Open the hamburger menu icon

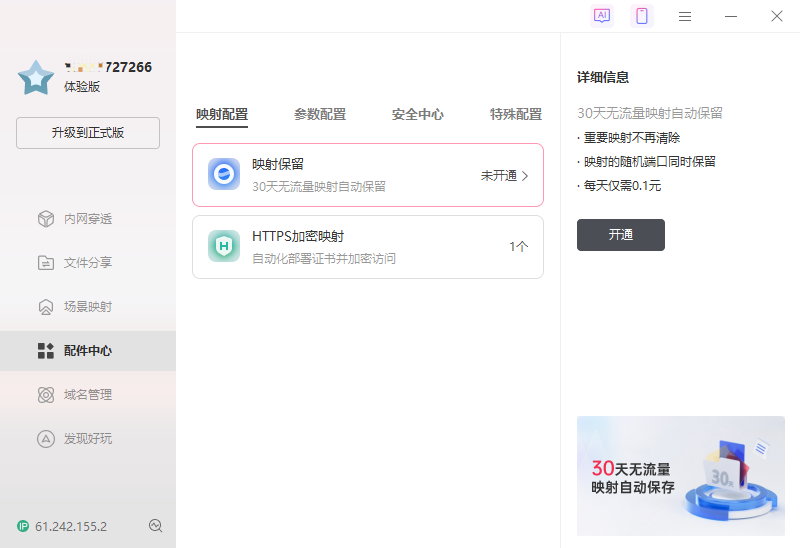(x=685, y=16)
